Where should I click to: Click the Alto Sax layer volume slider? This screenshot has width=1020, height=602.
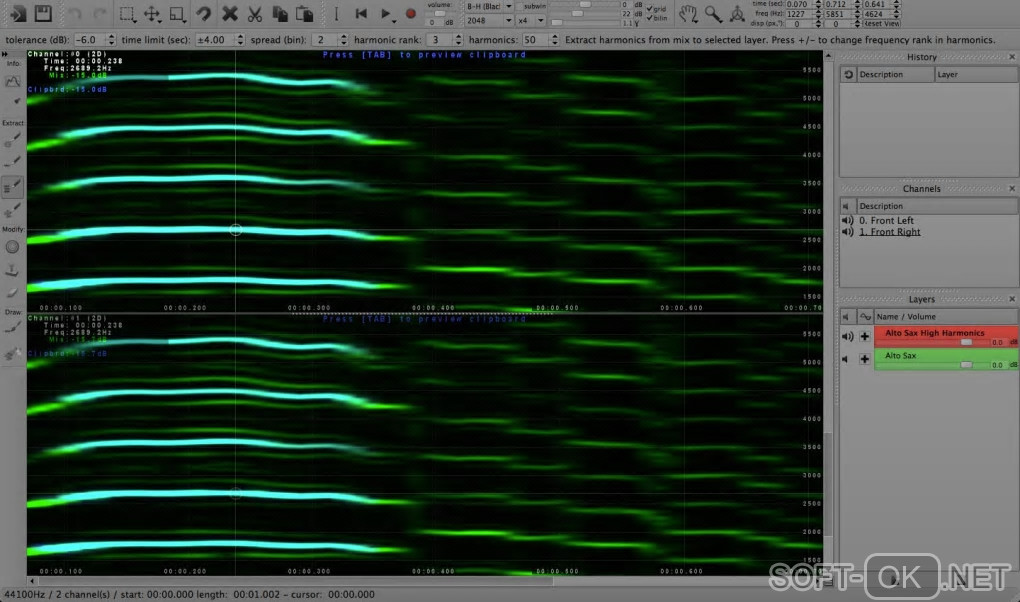coord(965,365)
